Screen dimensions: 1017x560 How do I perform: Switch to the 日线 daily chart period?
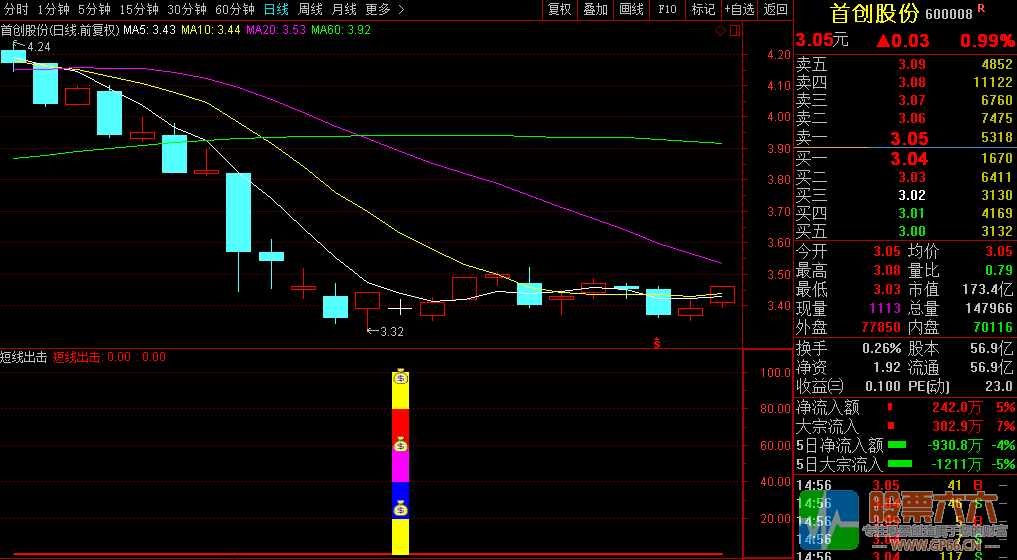(x=276, y=9)
